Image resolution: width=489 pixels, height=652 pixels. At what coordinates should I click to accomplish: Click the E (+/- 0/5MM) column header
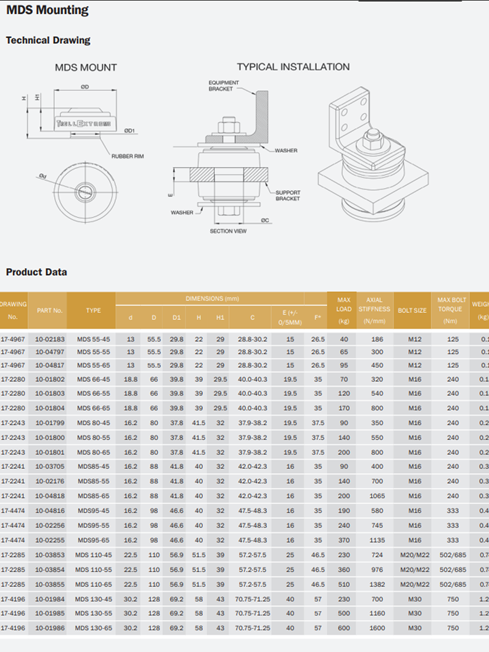click(x=290, y=317)
